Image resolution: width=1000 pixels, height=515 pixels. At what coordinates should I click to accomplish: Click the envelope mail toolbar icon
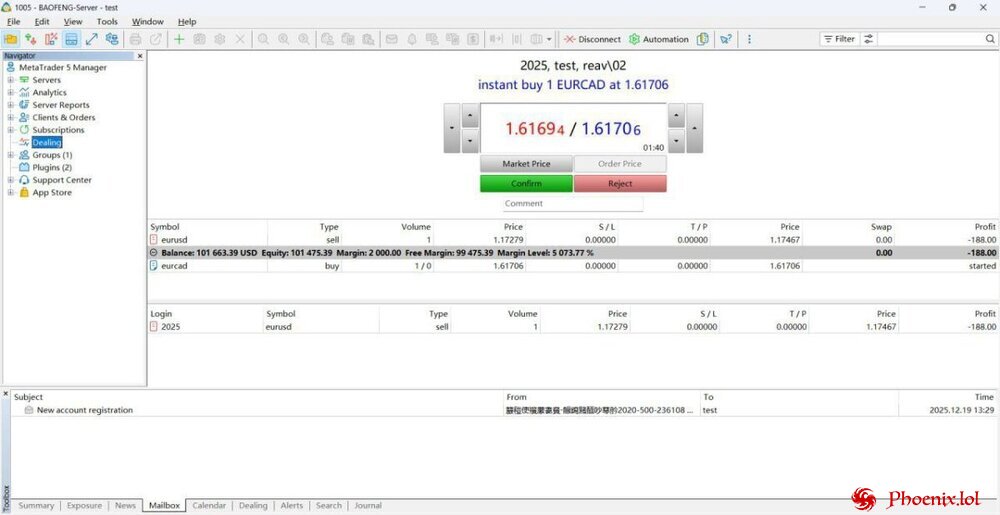click(392, 39)
